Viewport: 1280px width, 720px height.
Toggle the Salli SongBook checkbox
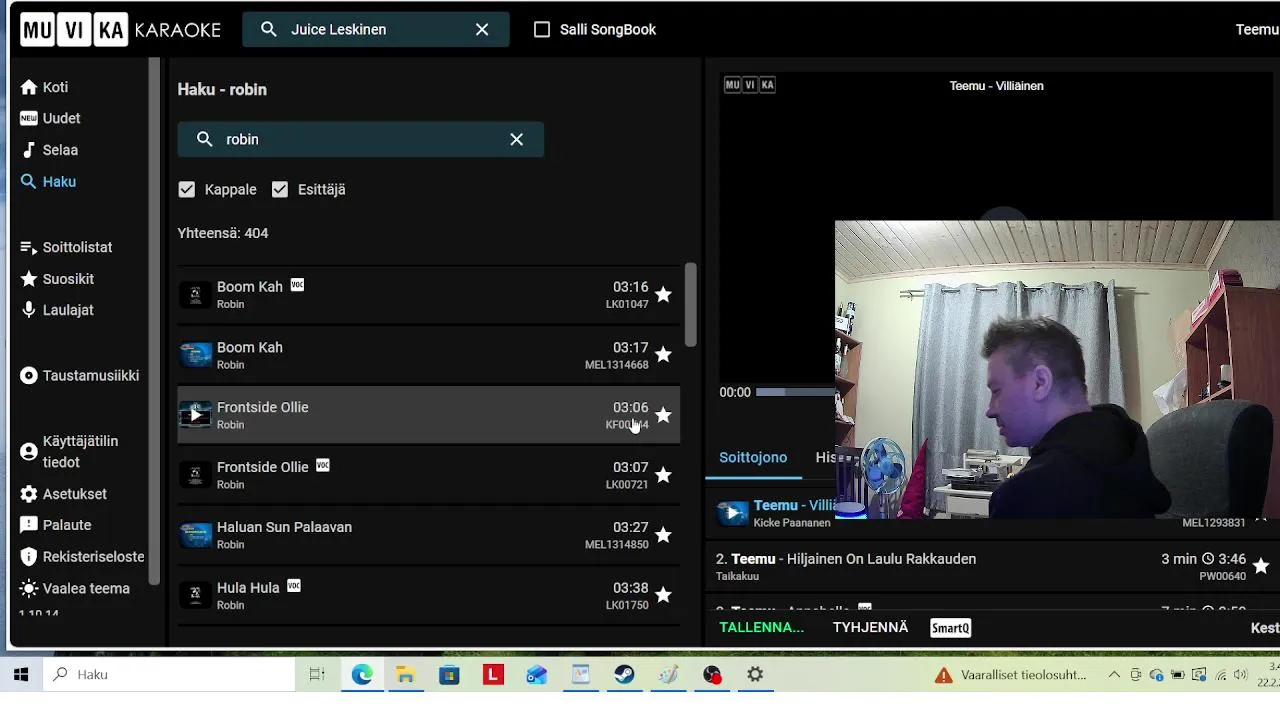[x=542, y=30]
